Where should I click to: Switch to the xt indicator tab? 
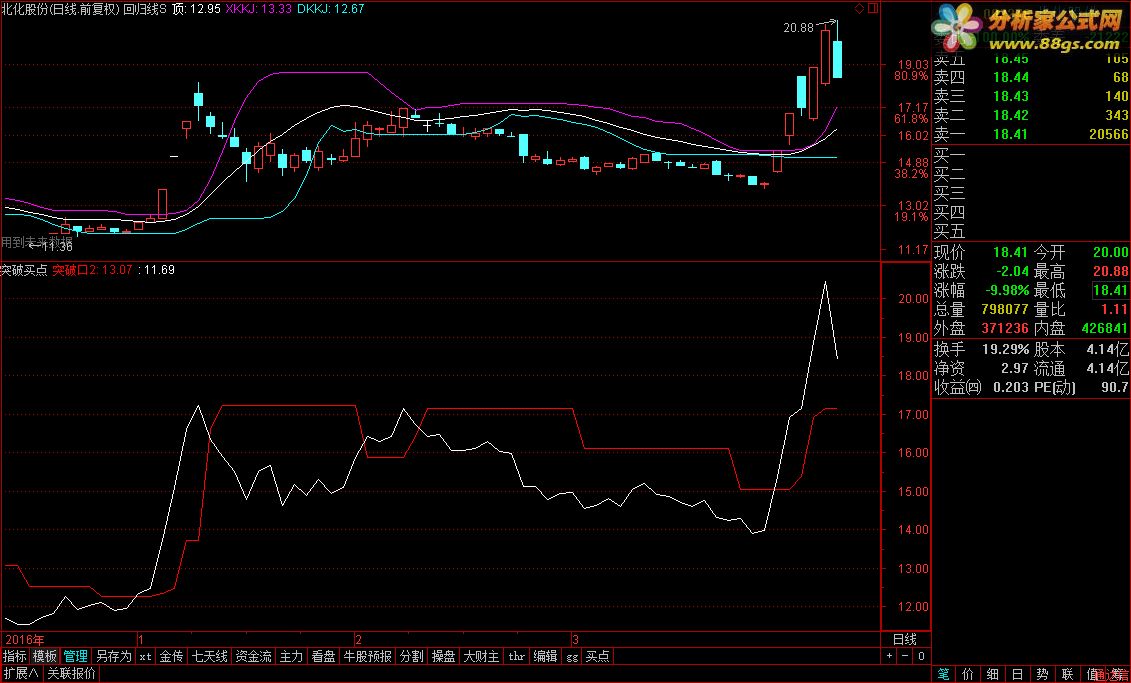point(145,656)
